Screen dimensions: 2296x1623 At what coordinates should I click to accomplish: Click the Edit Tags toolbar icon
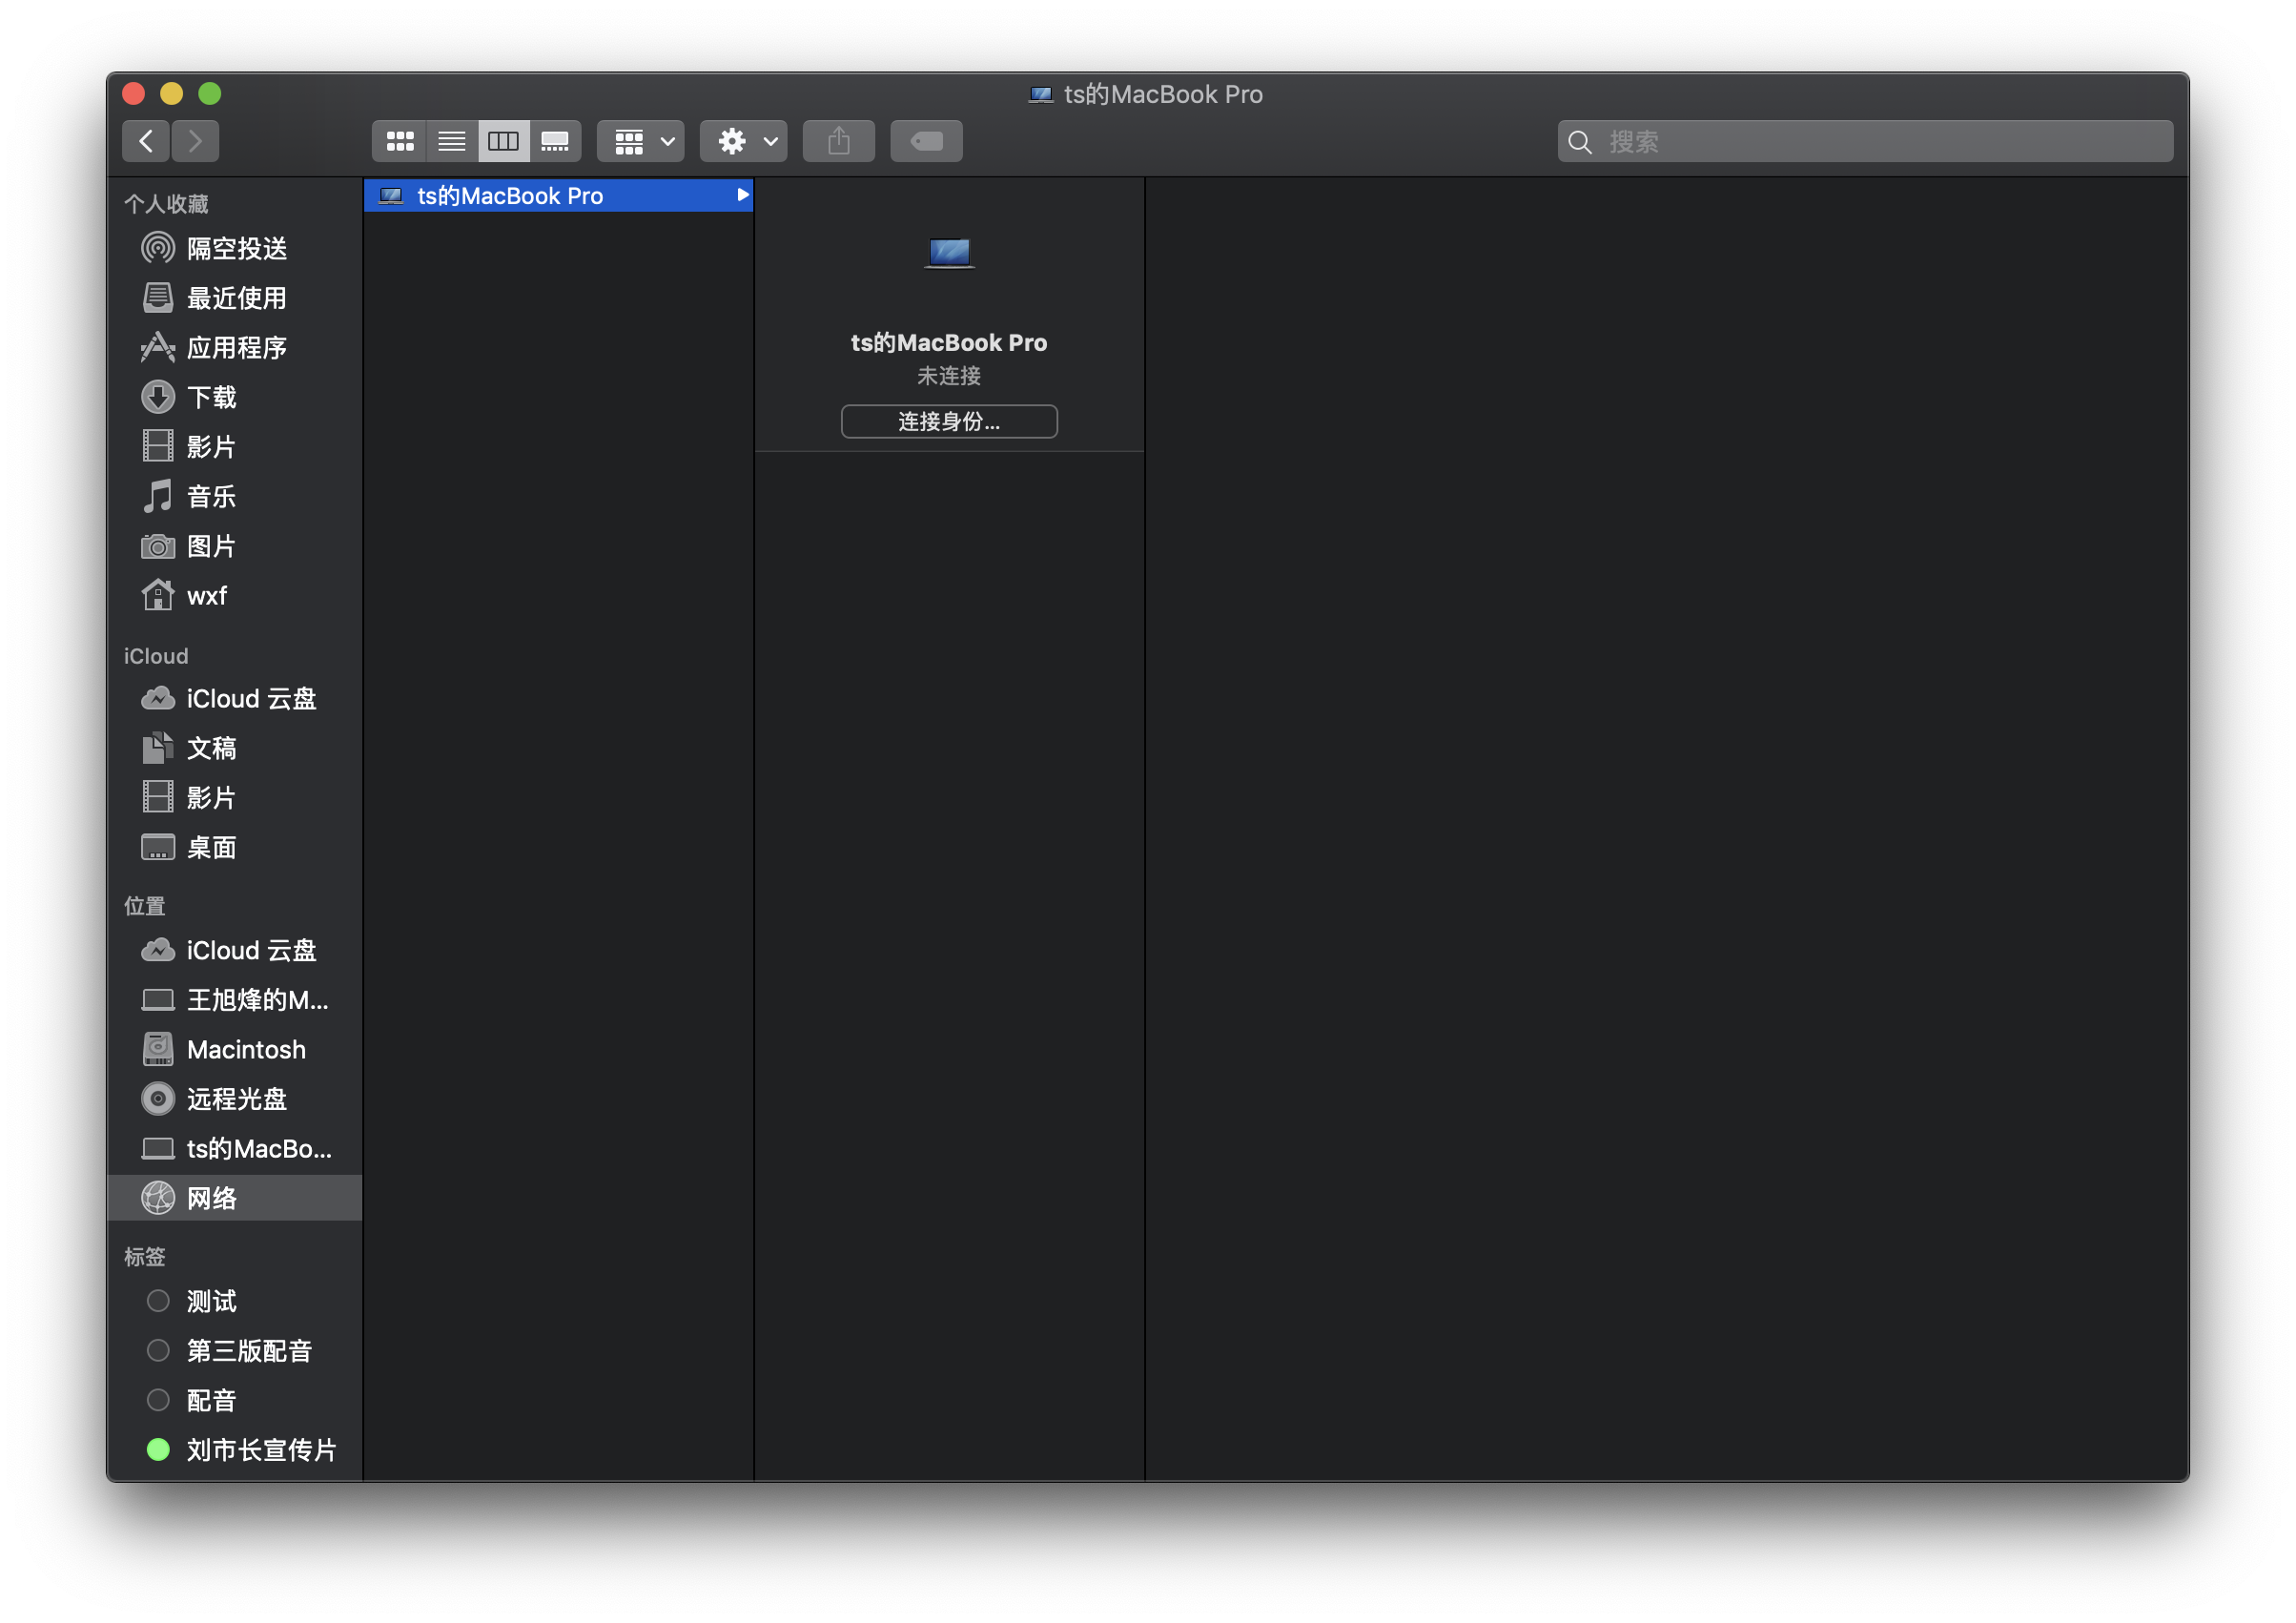[926, 141]
